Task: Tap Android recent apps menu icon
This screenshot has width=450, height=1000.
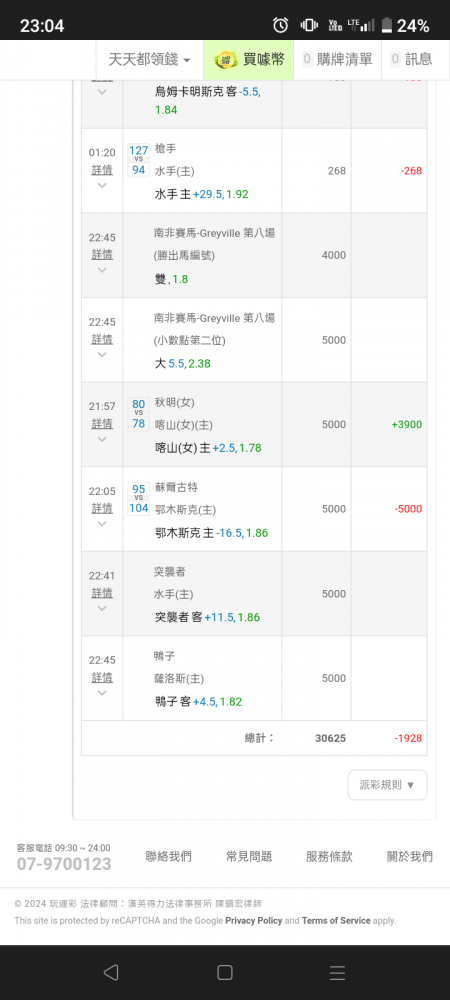Action: pos(337,972)
